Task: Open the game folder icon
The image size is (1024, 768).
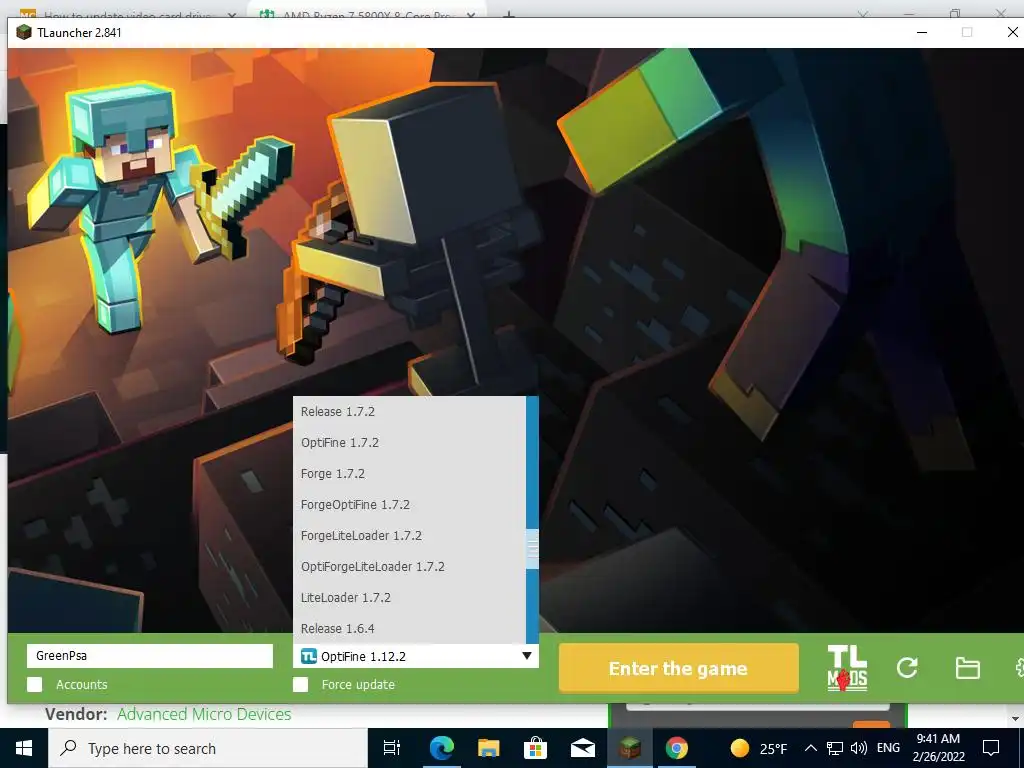Action: coord(967,668)
